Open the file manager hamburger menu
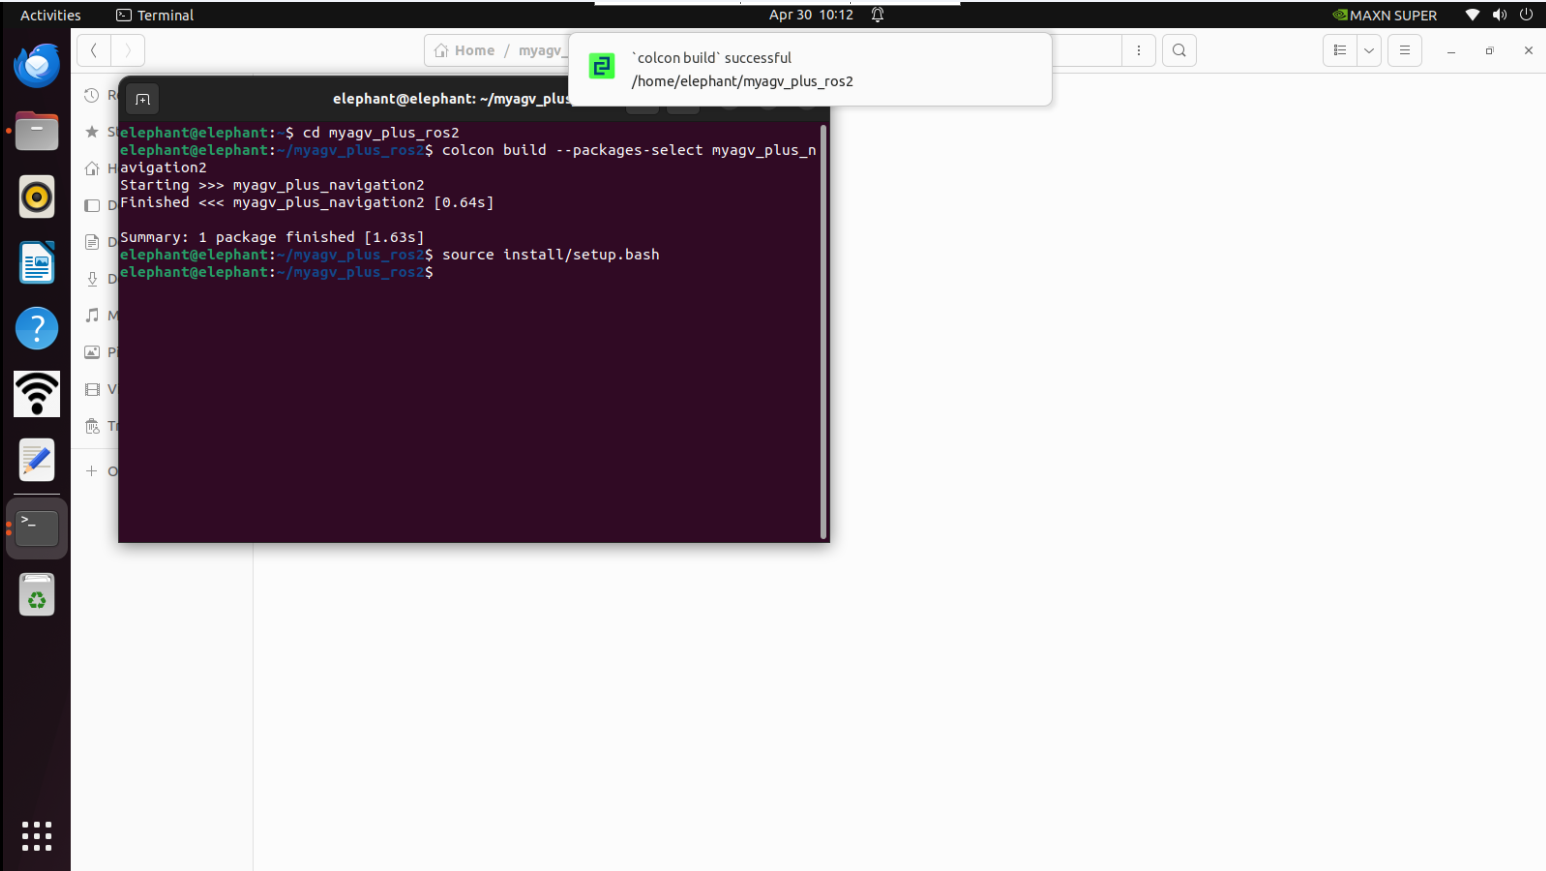The width and height of the screenshot is (1546, 871). (1405, 50)
